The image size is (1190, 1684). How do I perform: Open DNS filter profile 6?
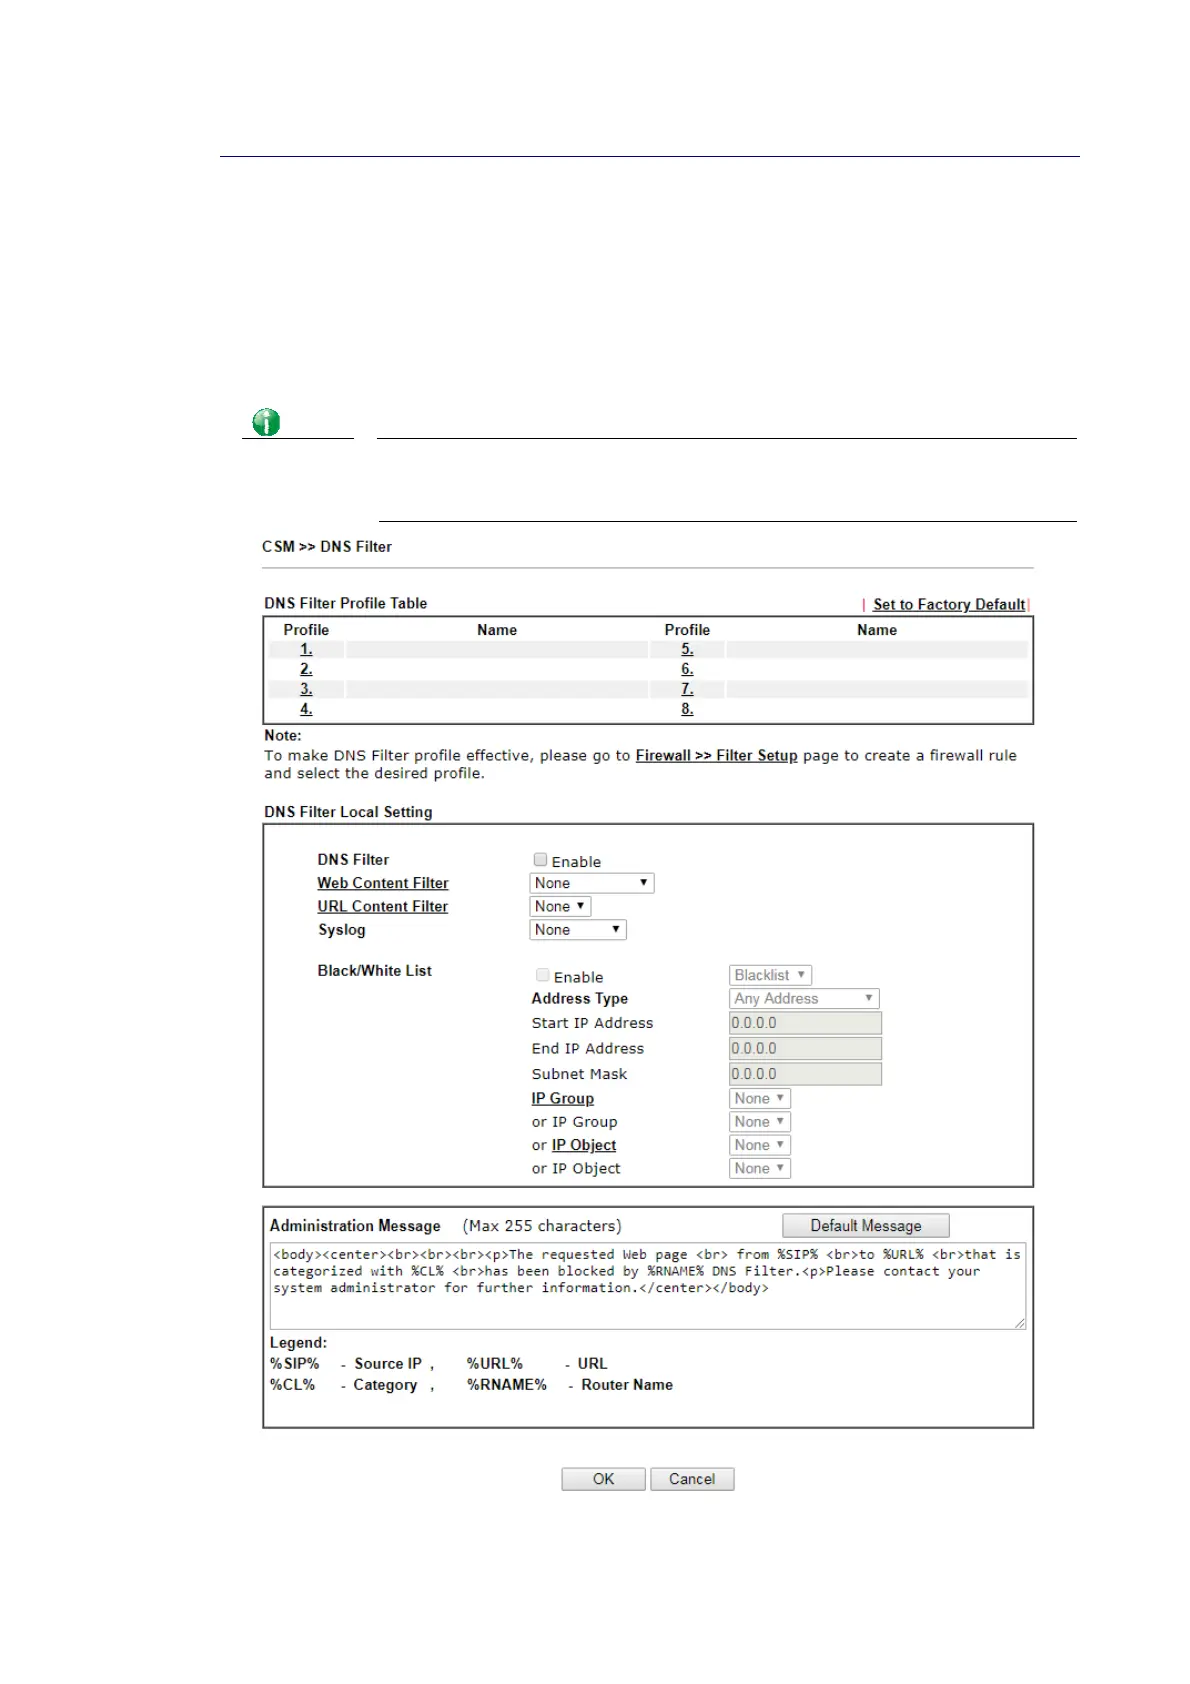pyautogui.click(x=687, y=669)
